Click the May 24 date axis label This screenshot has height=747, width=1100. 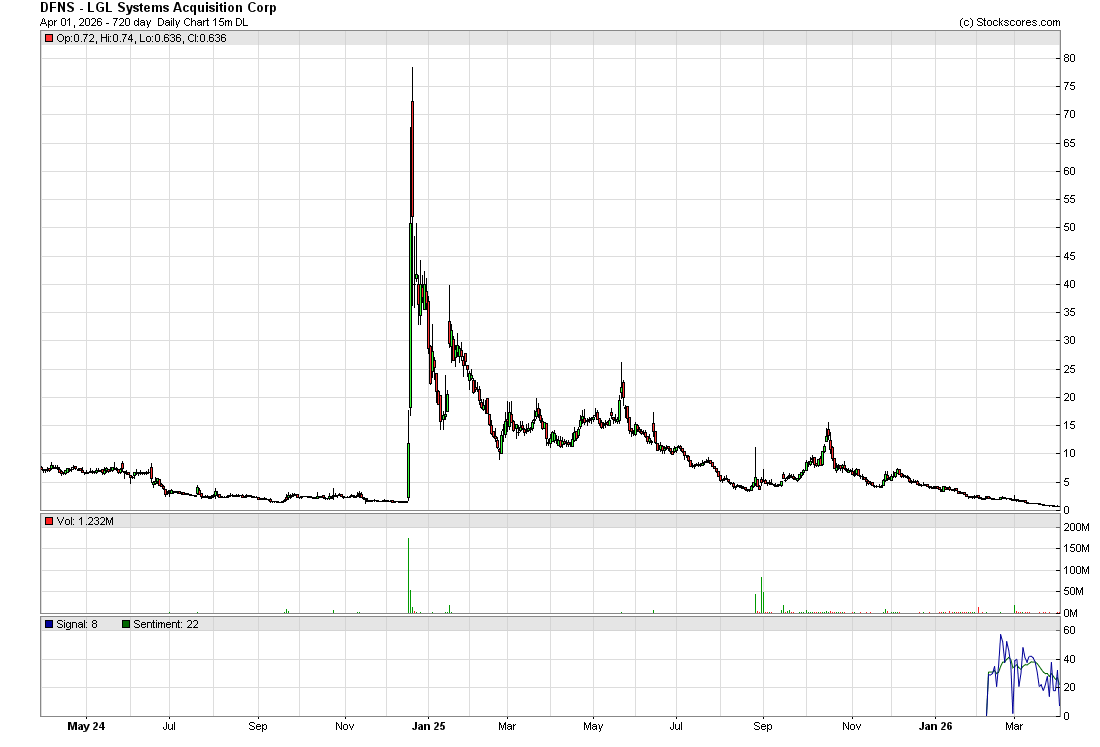click(86, 726)
